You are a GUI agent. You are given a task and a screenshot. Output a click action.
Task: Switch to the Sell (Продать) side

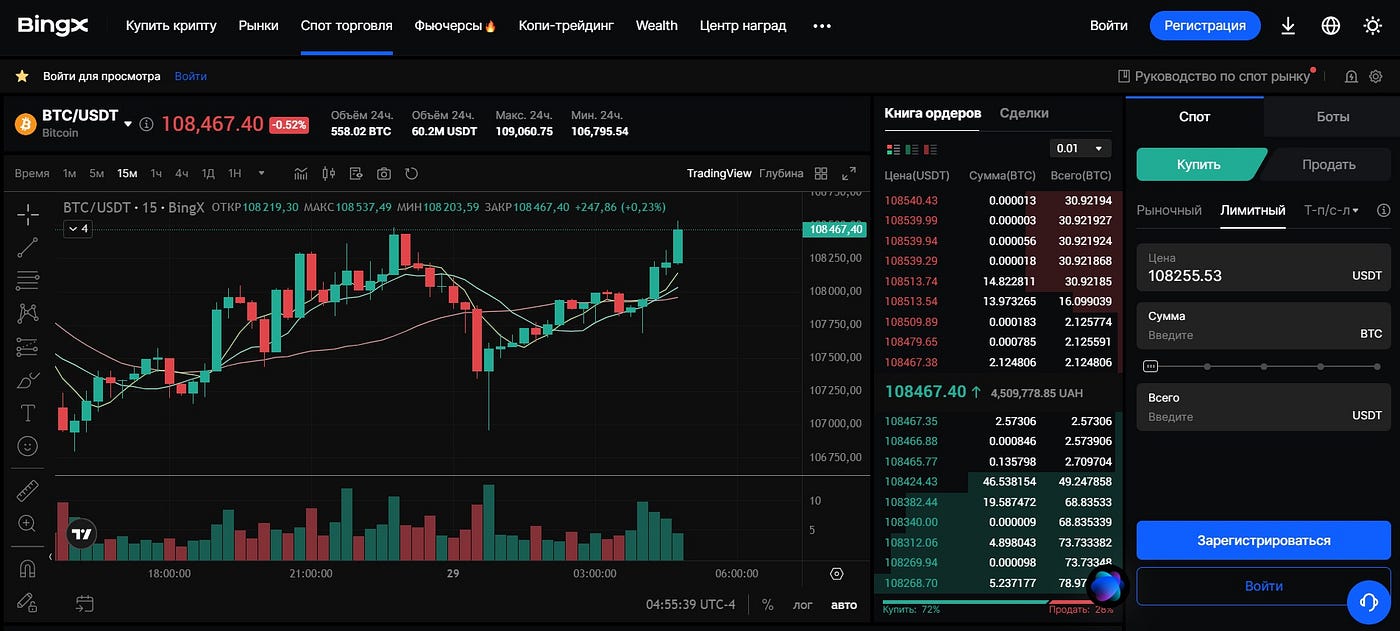[x=1328, y=164]
